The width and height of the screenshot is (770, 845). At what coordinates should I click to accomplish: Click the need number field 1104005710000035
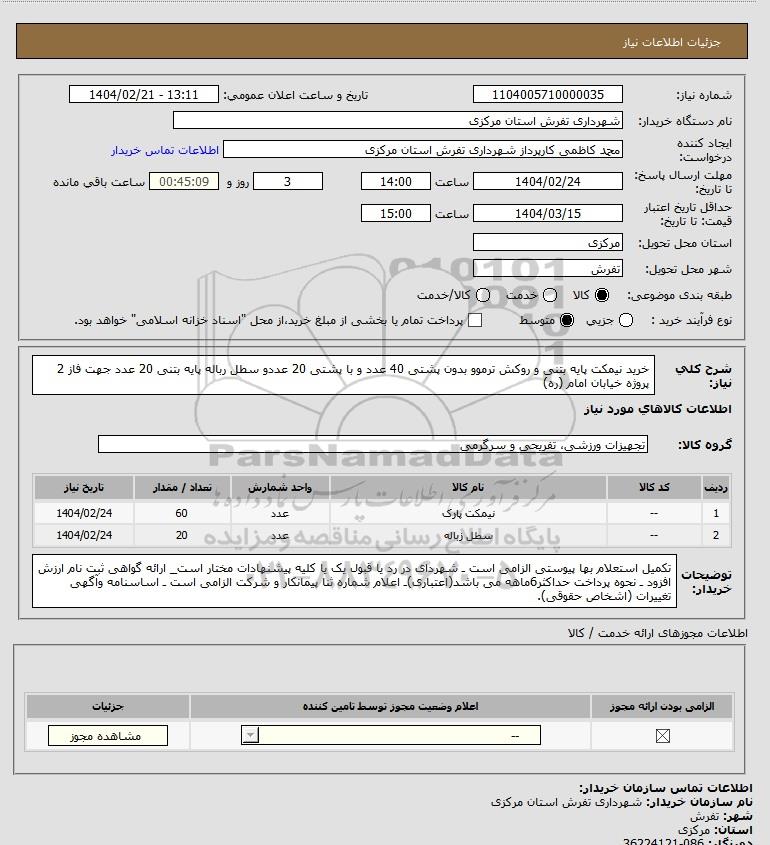point(547,94)
